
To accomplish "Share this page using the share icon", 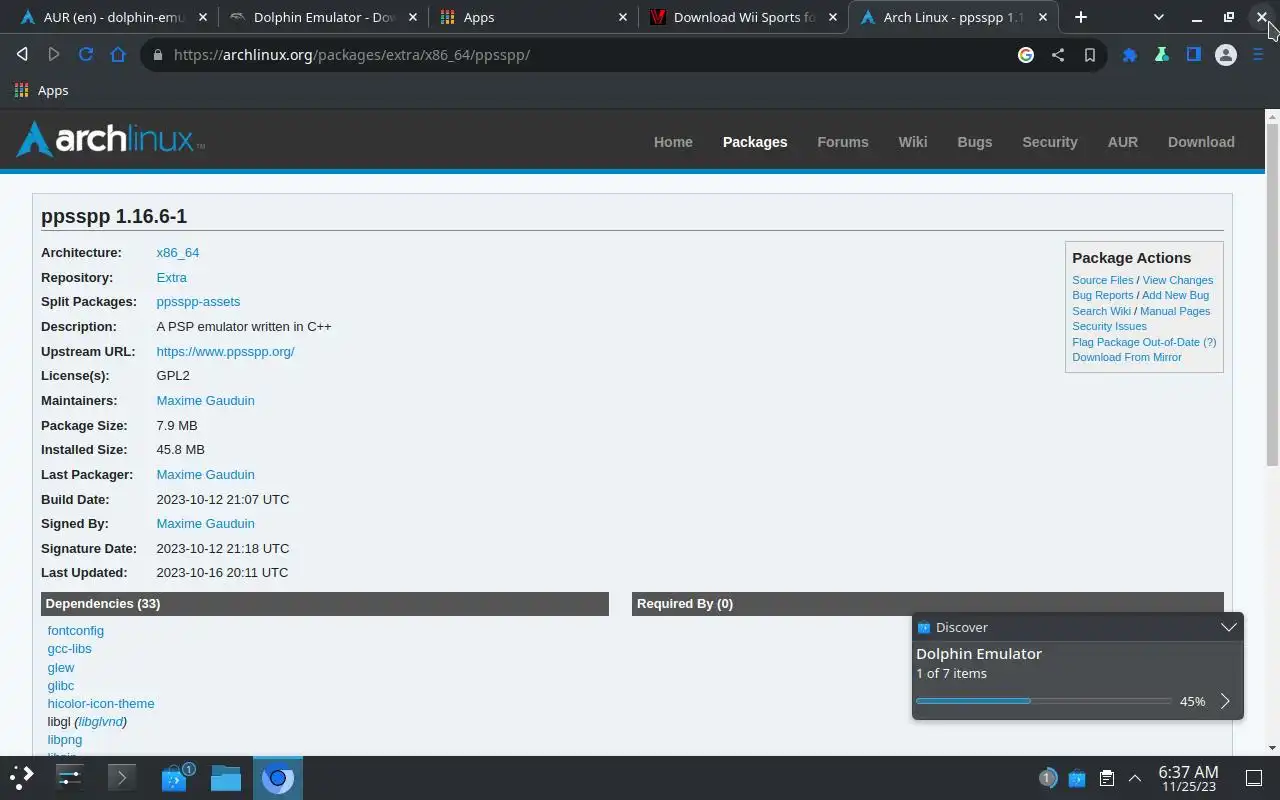I will (1058, 55).
